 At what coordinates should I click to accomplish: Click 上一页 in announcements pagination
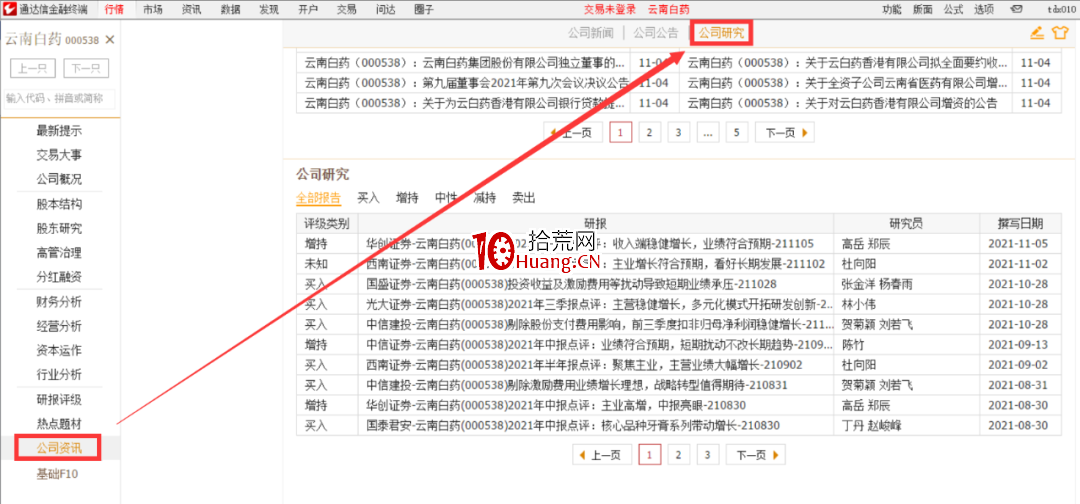click(x=573, y=133)
